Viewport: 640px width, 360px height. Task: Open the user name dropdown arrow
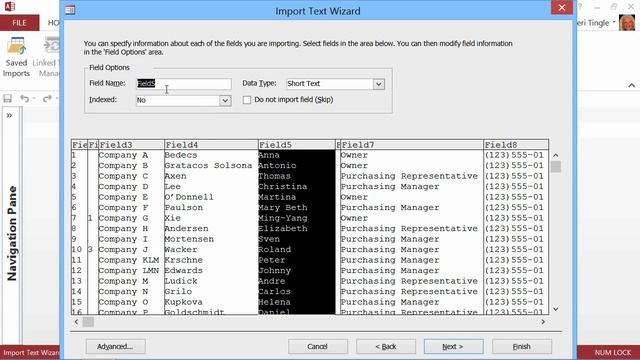point(614,22)
